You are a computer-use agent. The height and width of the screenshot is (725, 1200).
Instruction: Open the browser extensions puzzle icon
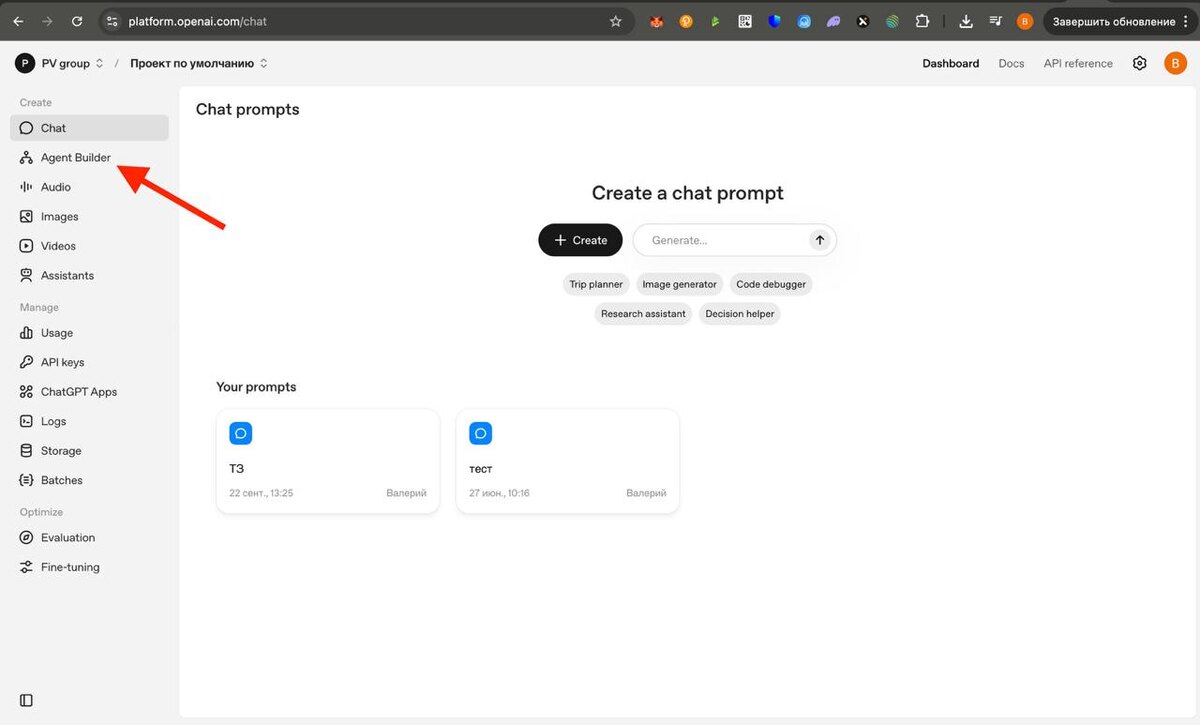tap(922, 21)
